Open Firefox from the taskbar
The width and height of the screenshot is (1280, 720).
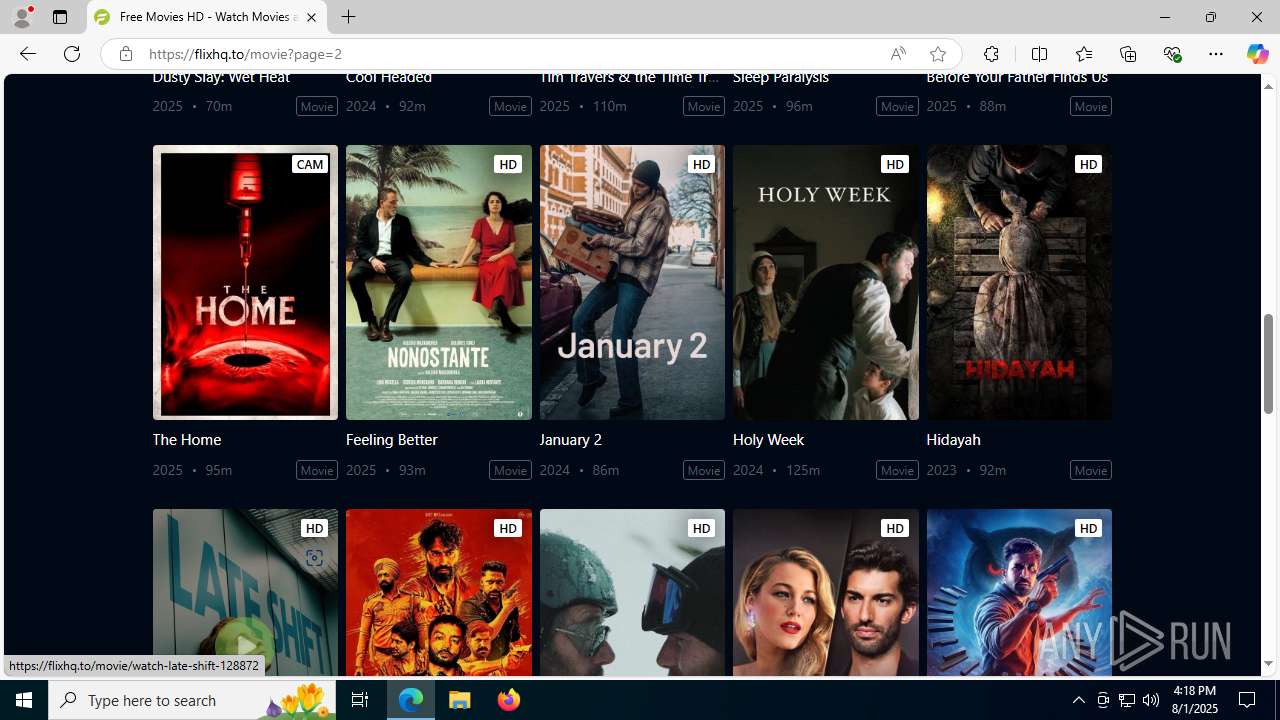(509, 700)
